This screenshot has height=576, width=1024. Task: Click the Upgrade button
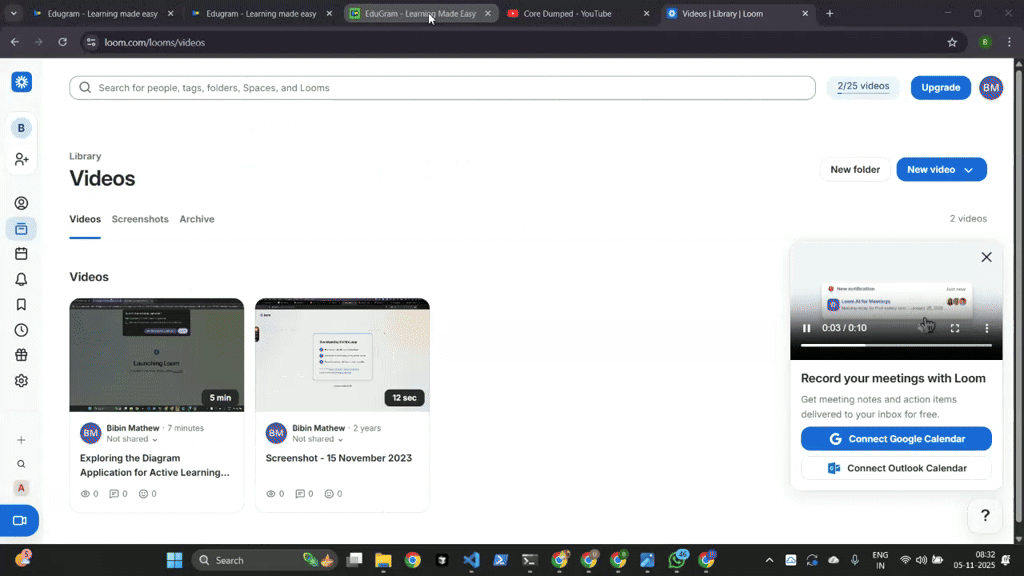pyautogui.click(x=940, y=88)
